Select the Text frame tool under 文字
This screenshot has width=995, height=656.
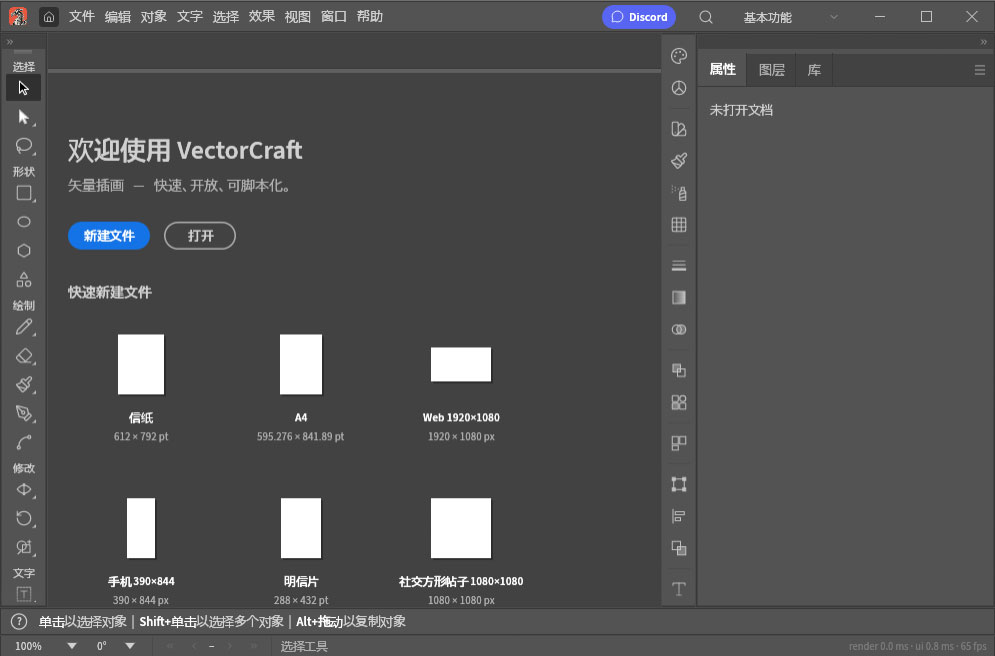(x=23, y=594)
